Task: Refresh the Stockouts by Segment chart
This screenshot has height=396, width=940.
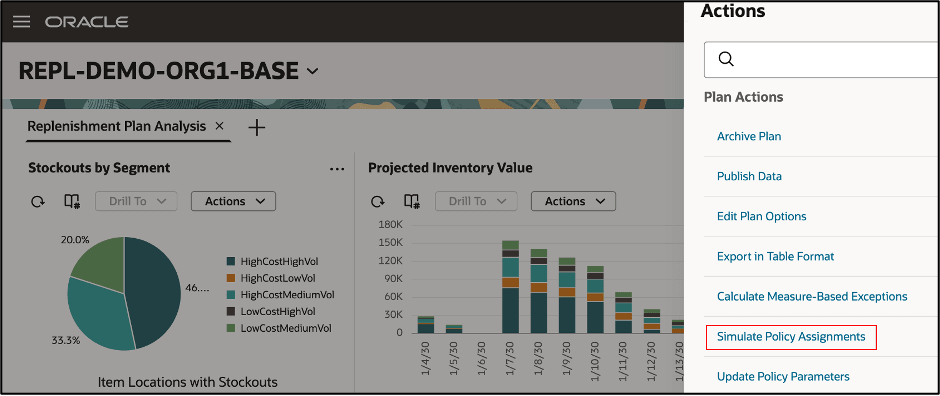Action: click(x=38, y=202)
